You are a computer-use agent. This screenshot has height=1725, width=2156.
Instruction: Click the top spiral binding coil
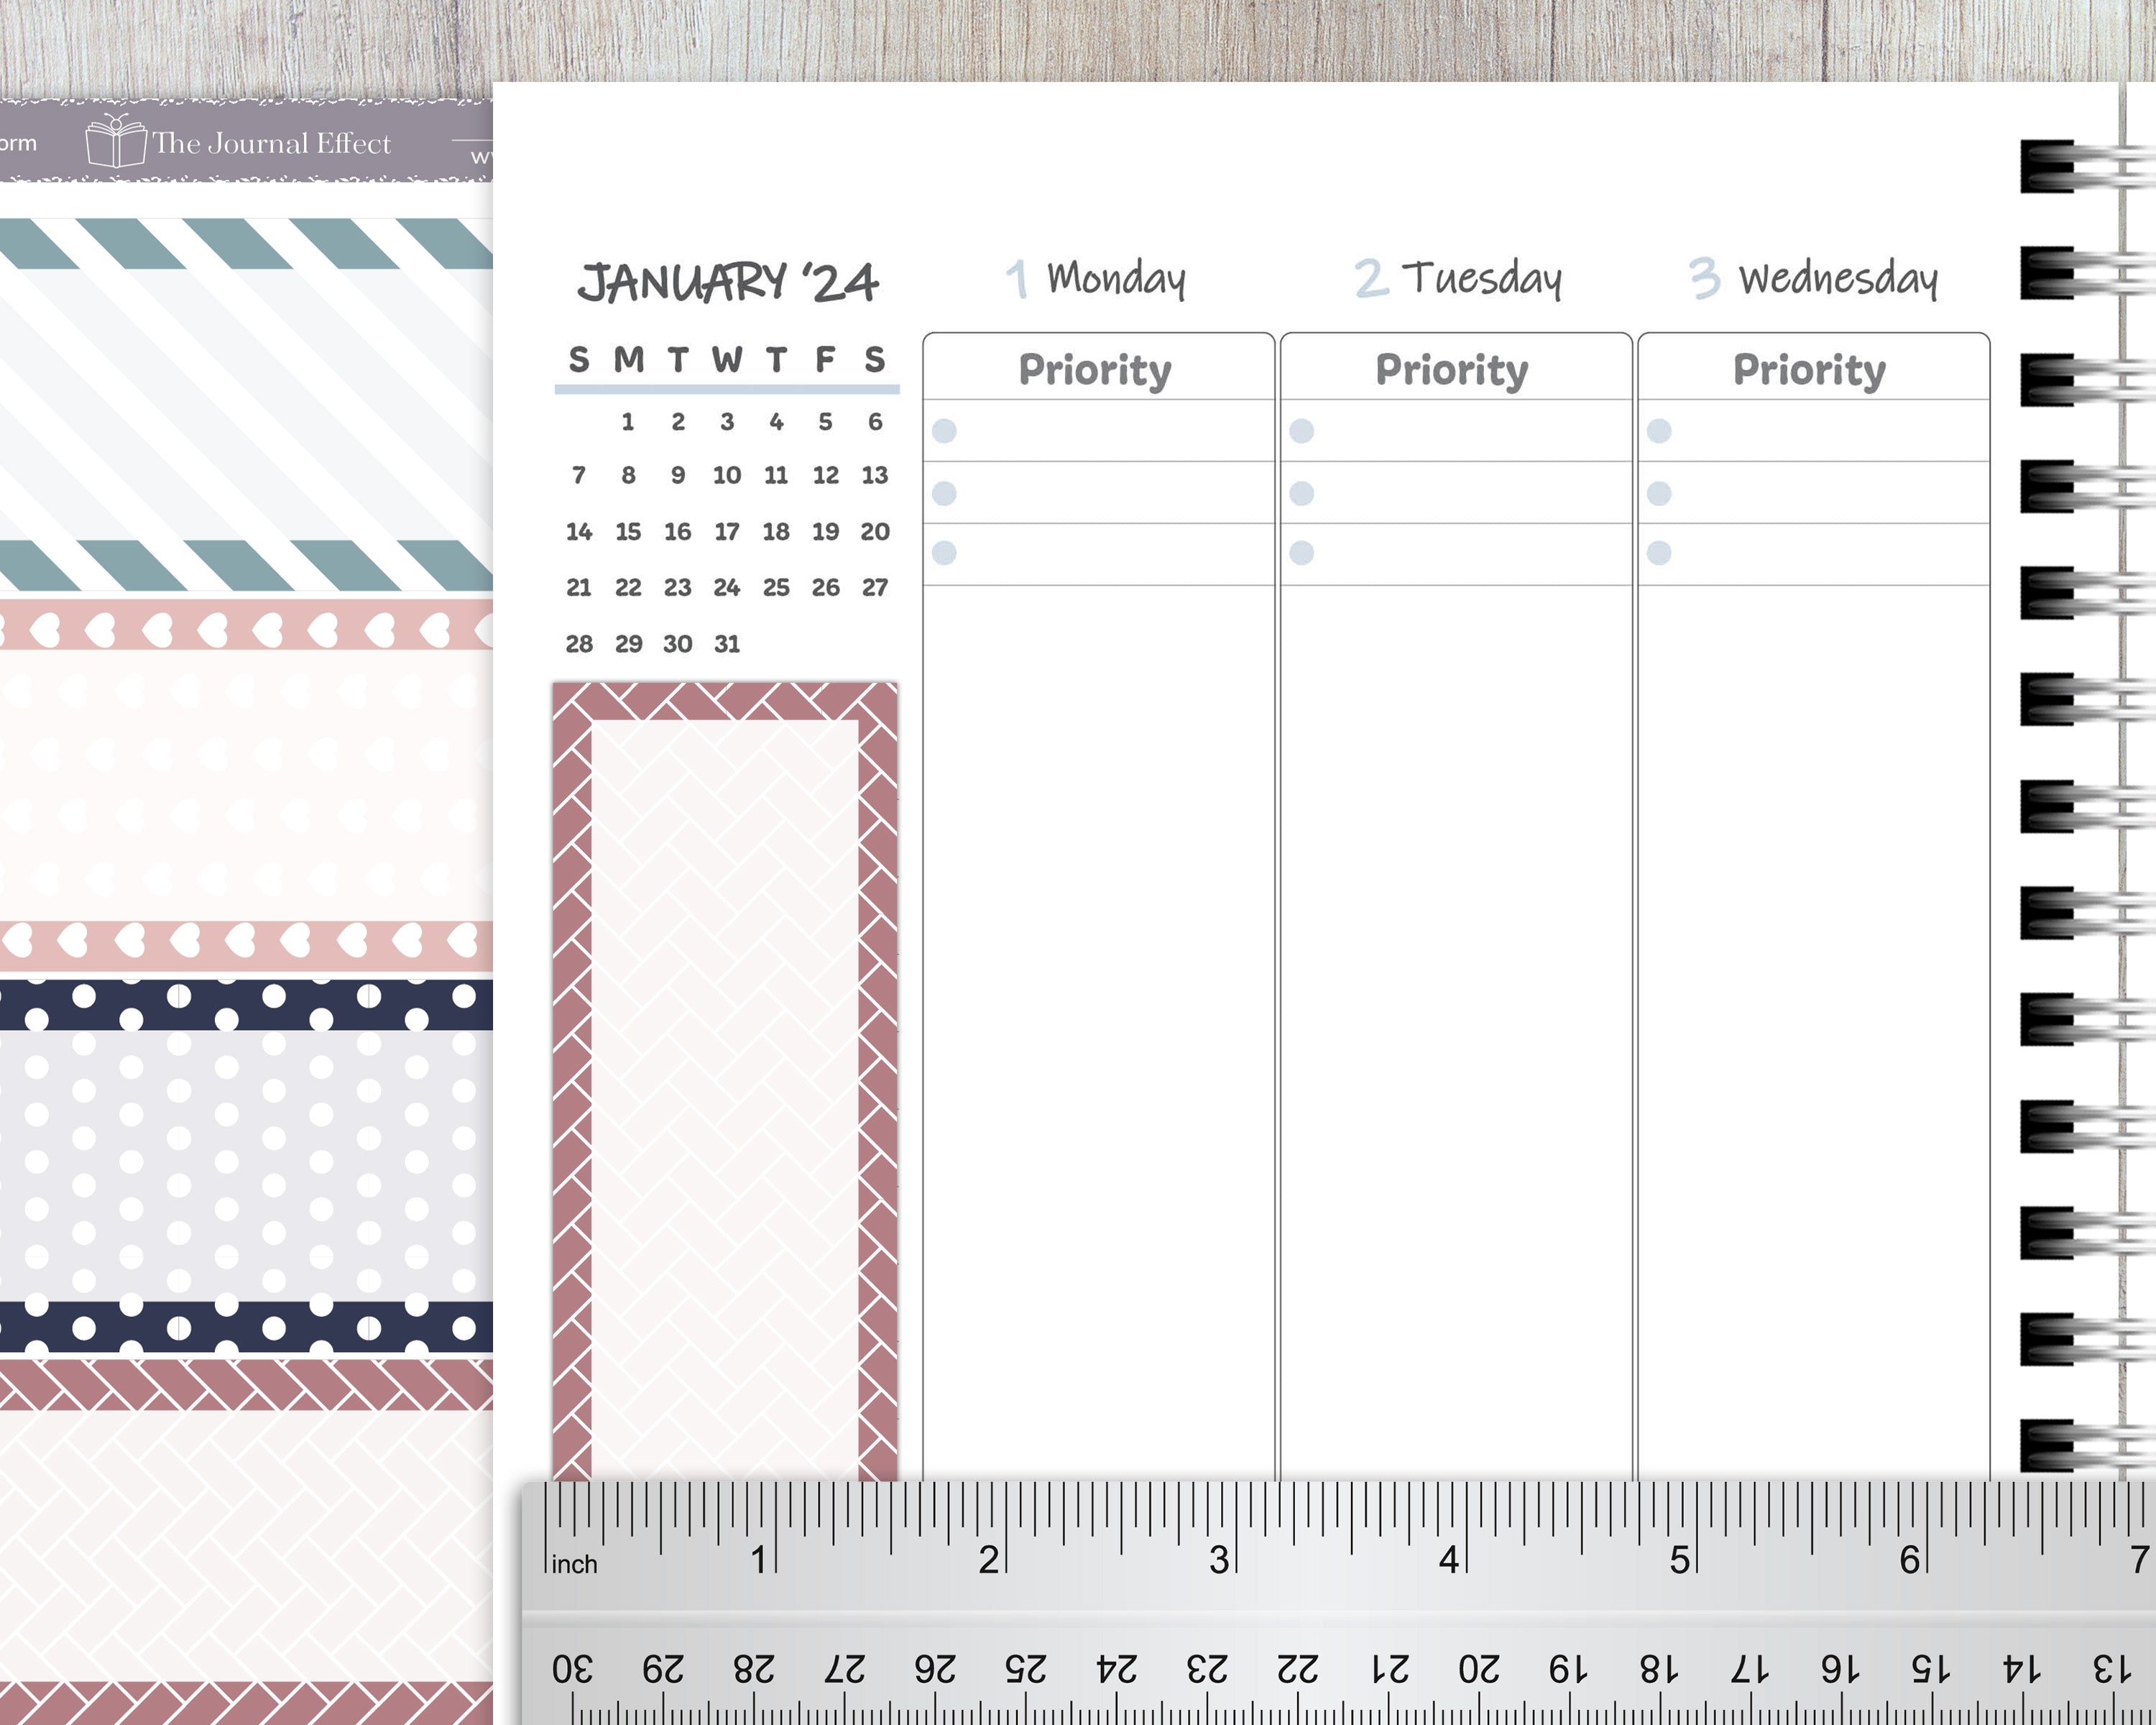pyautogui.click(x=2080, y=166)
